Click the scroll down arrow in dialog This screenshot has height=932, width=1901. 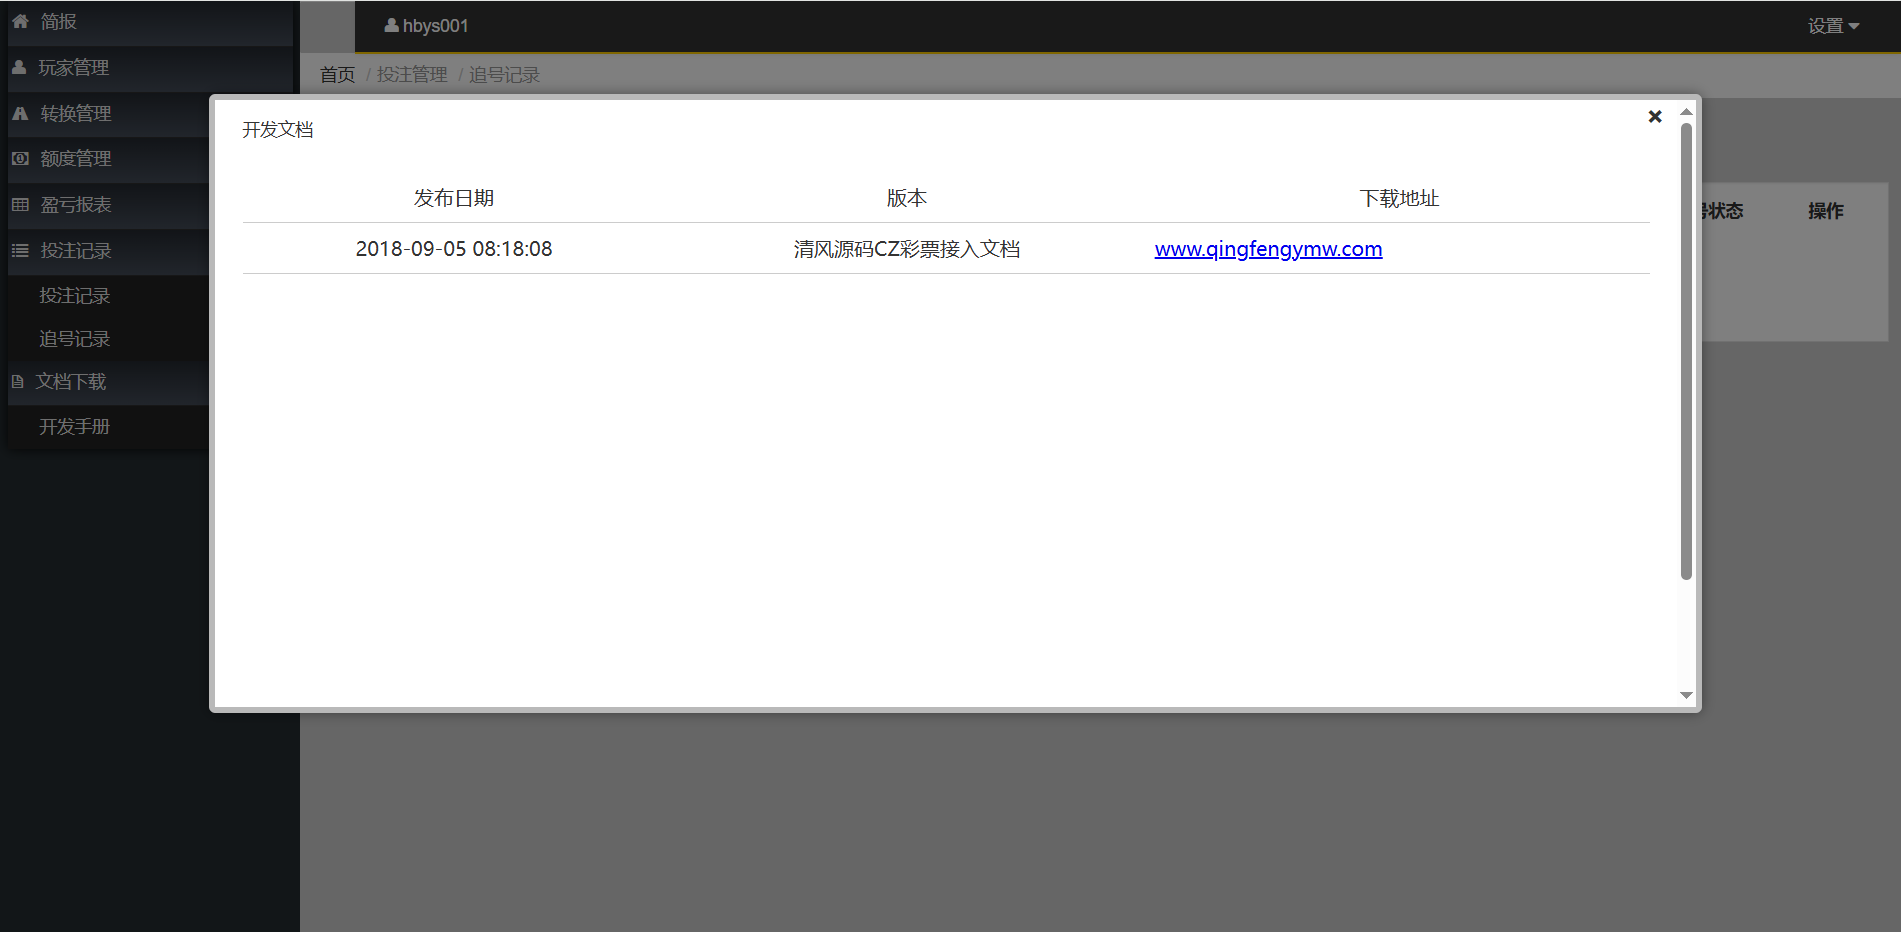pos(1686,695)
